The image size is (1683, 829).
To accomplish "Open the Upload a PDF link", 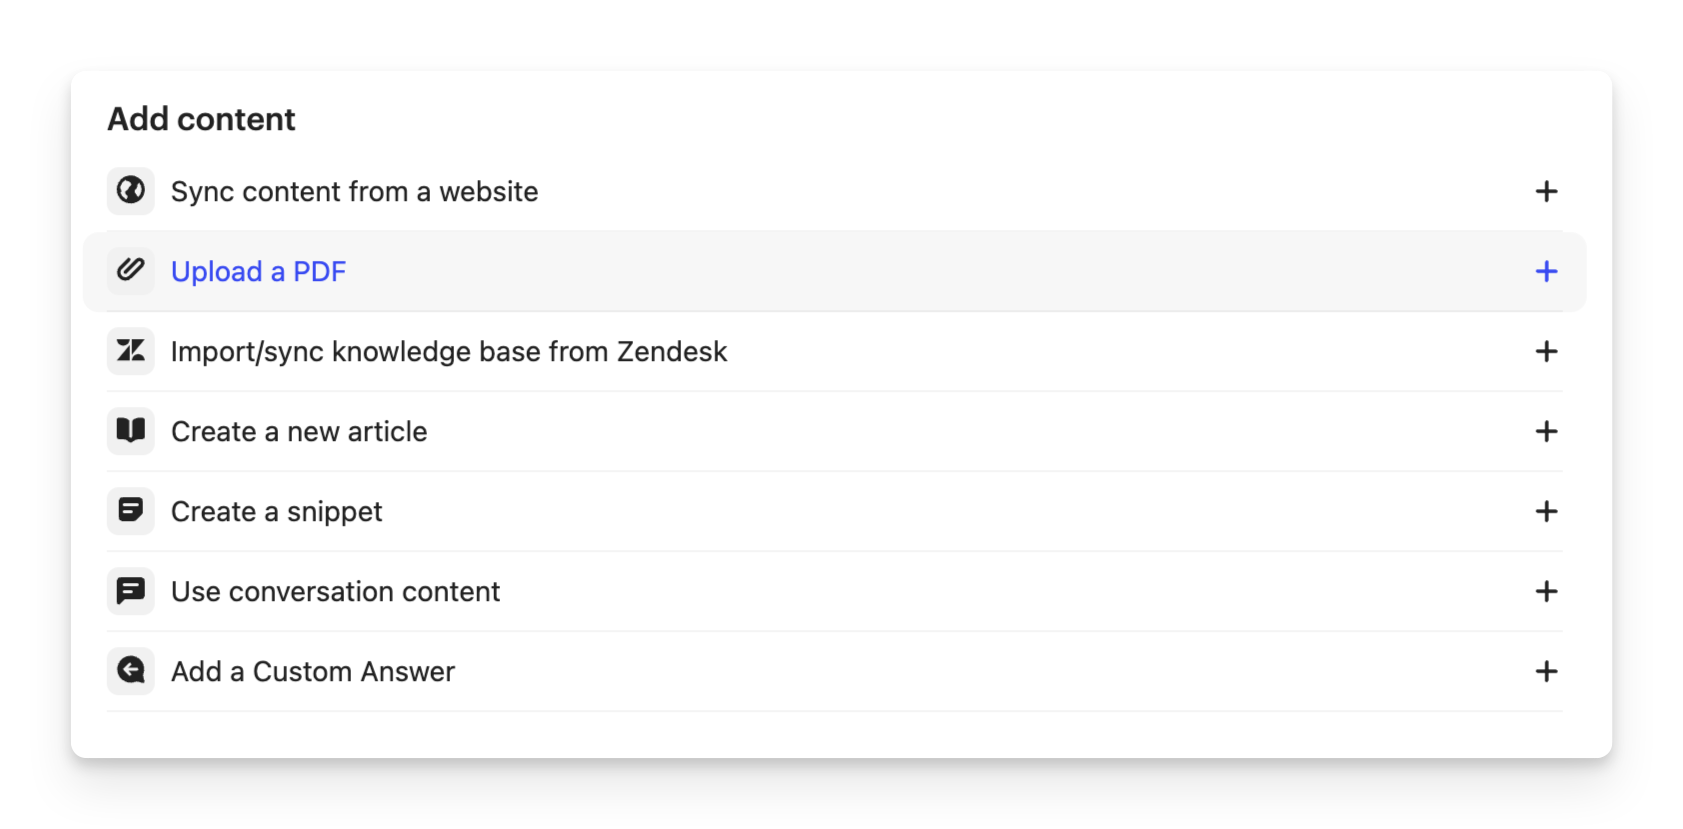I will (x=258, y=271).
